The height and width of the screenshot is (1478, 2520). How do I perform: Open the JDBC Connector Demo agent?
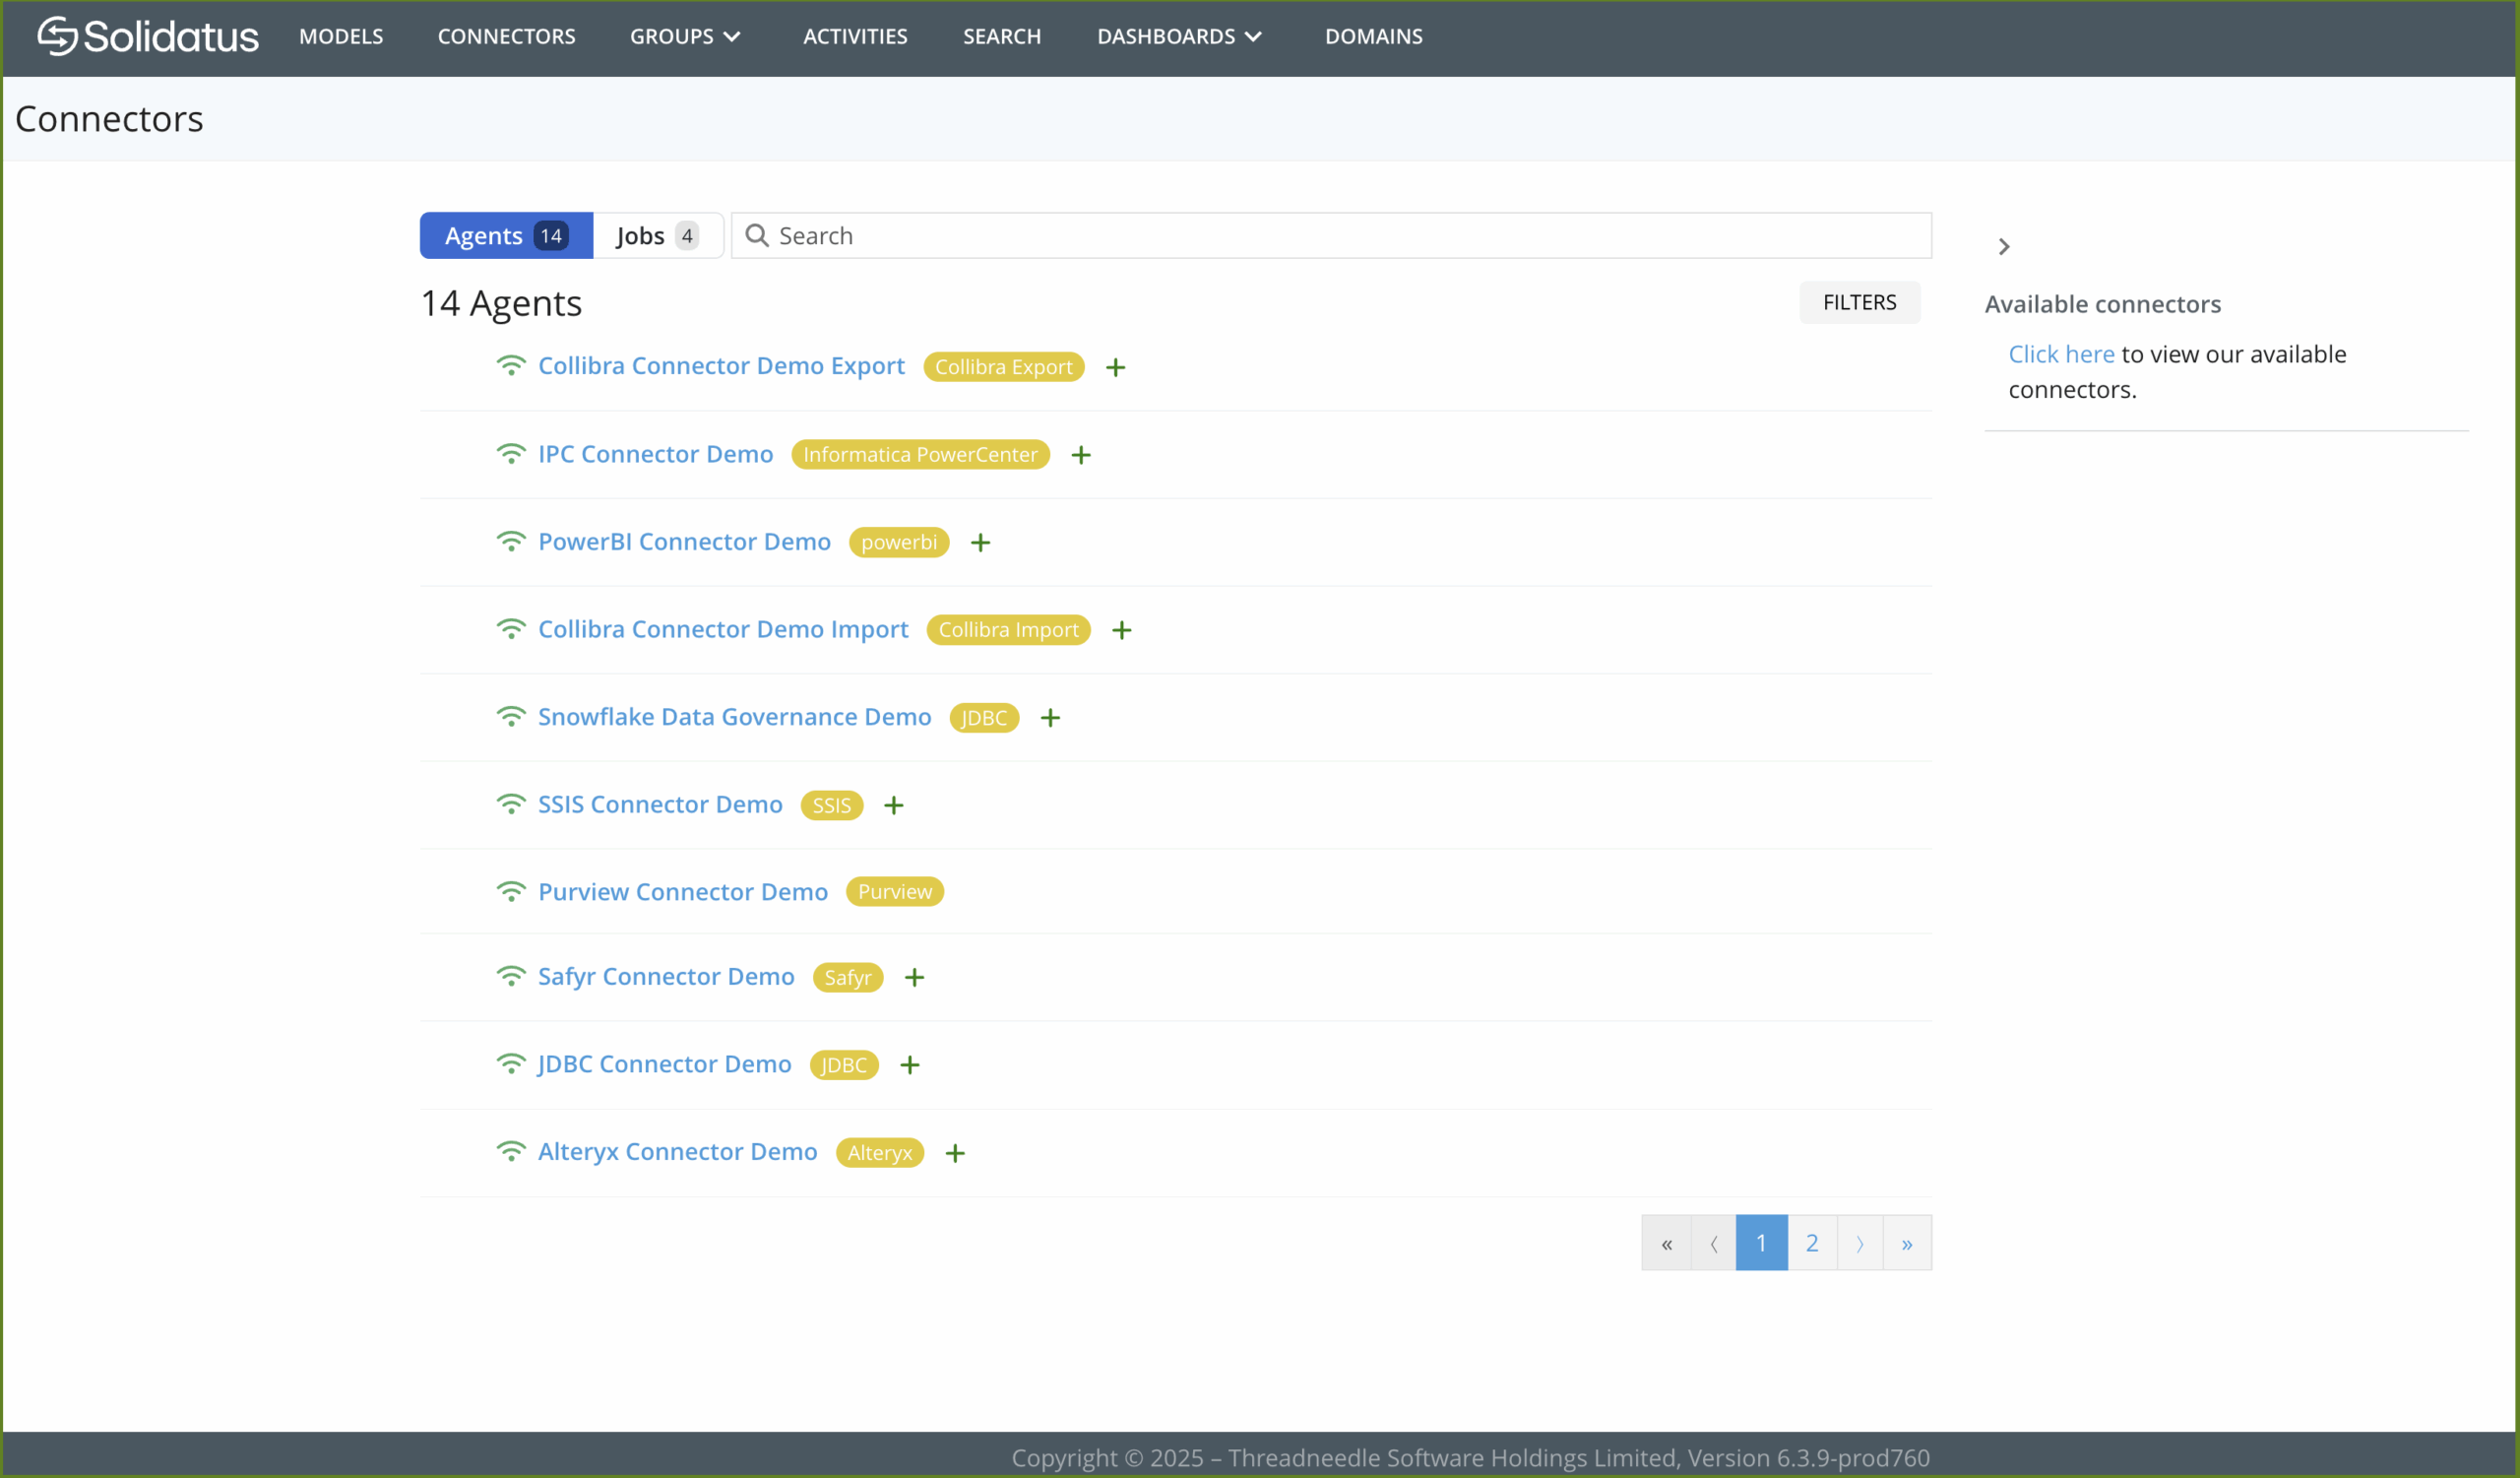(664, 1064)
